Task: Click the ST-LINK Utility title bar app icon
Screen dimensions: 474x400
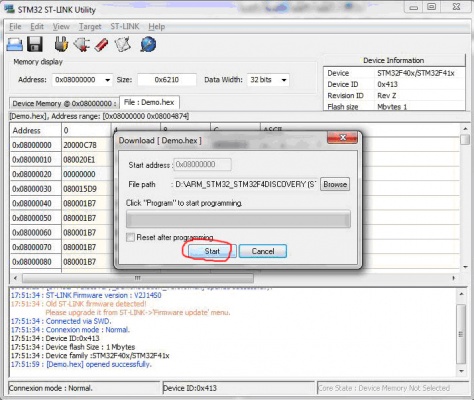Action: point(9,9)
